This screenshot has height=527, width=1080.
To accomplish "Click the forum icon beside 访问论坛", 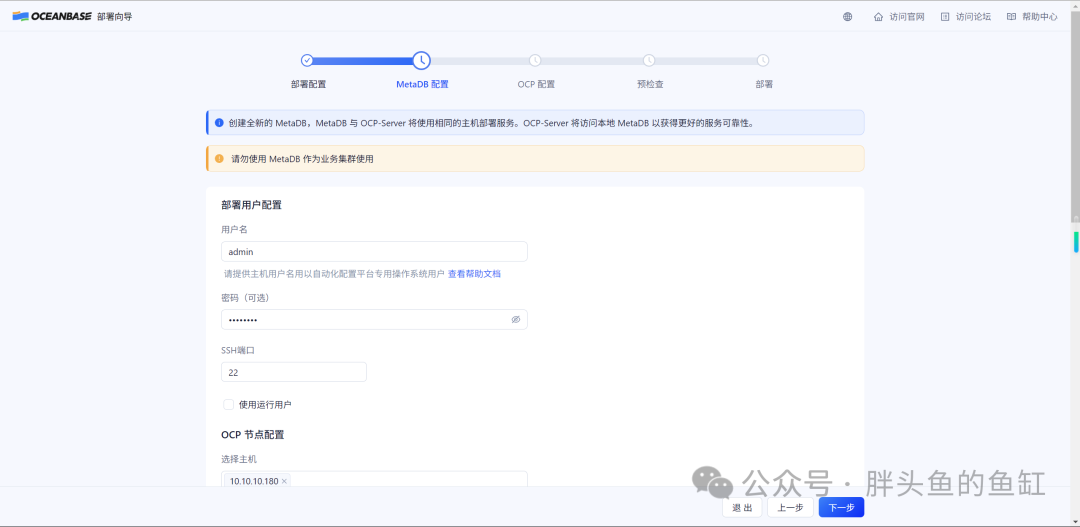I will pyautogui.click(x=945, y=17).
